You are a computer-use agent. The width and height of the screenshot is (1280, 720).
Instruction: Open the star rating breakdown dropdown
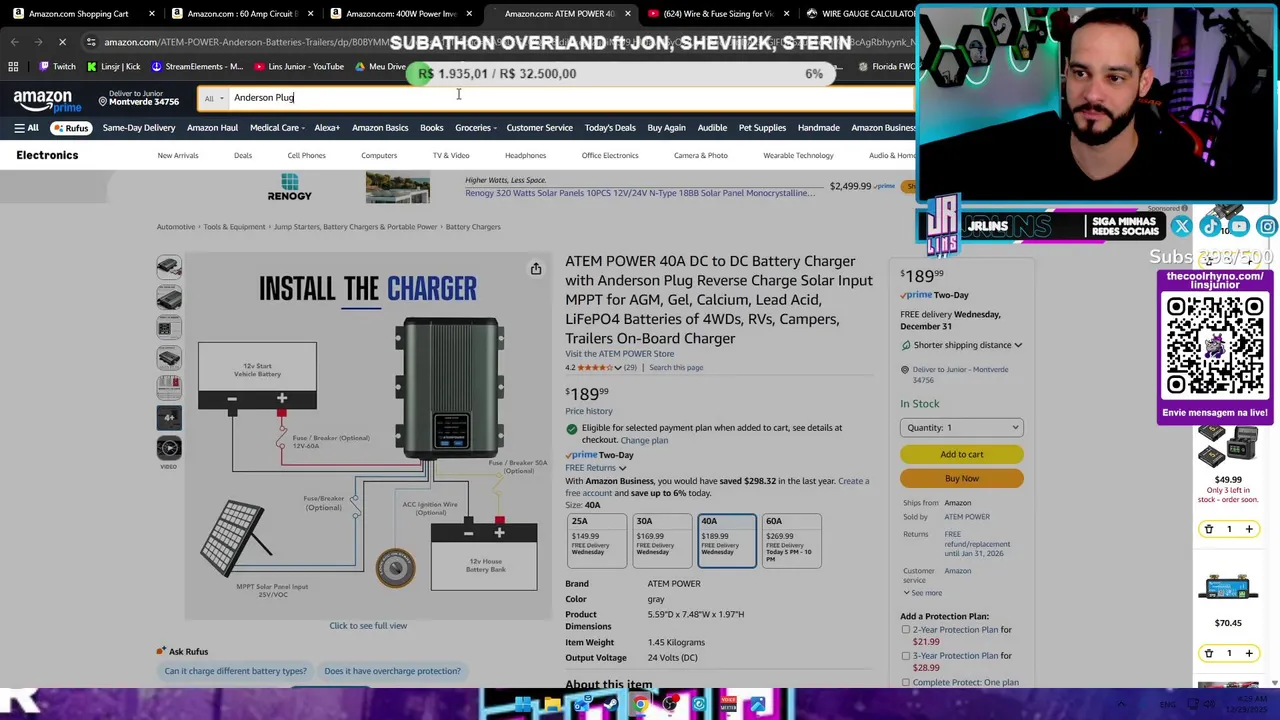click(x=618, y=368)
